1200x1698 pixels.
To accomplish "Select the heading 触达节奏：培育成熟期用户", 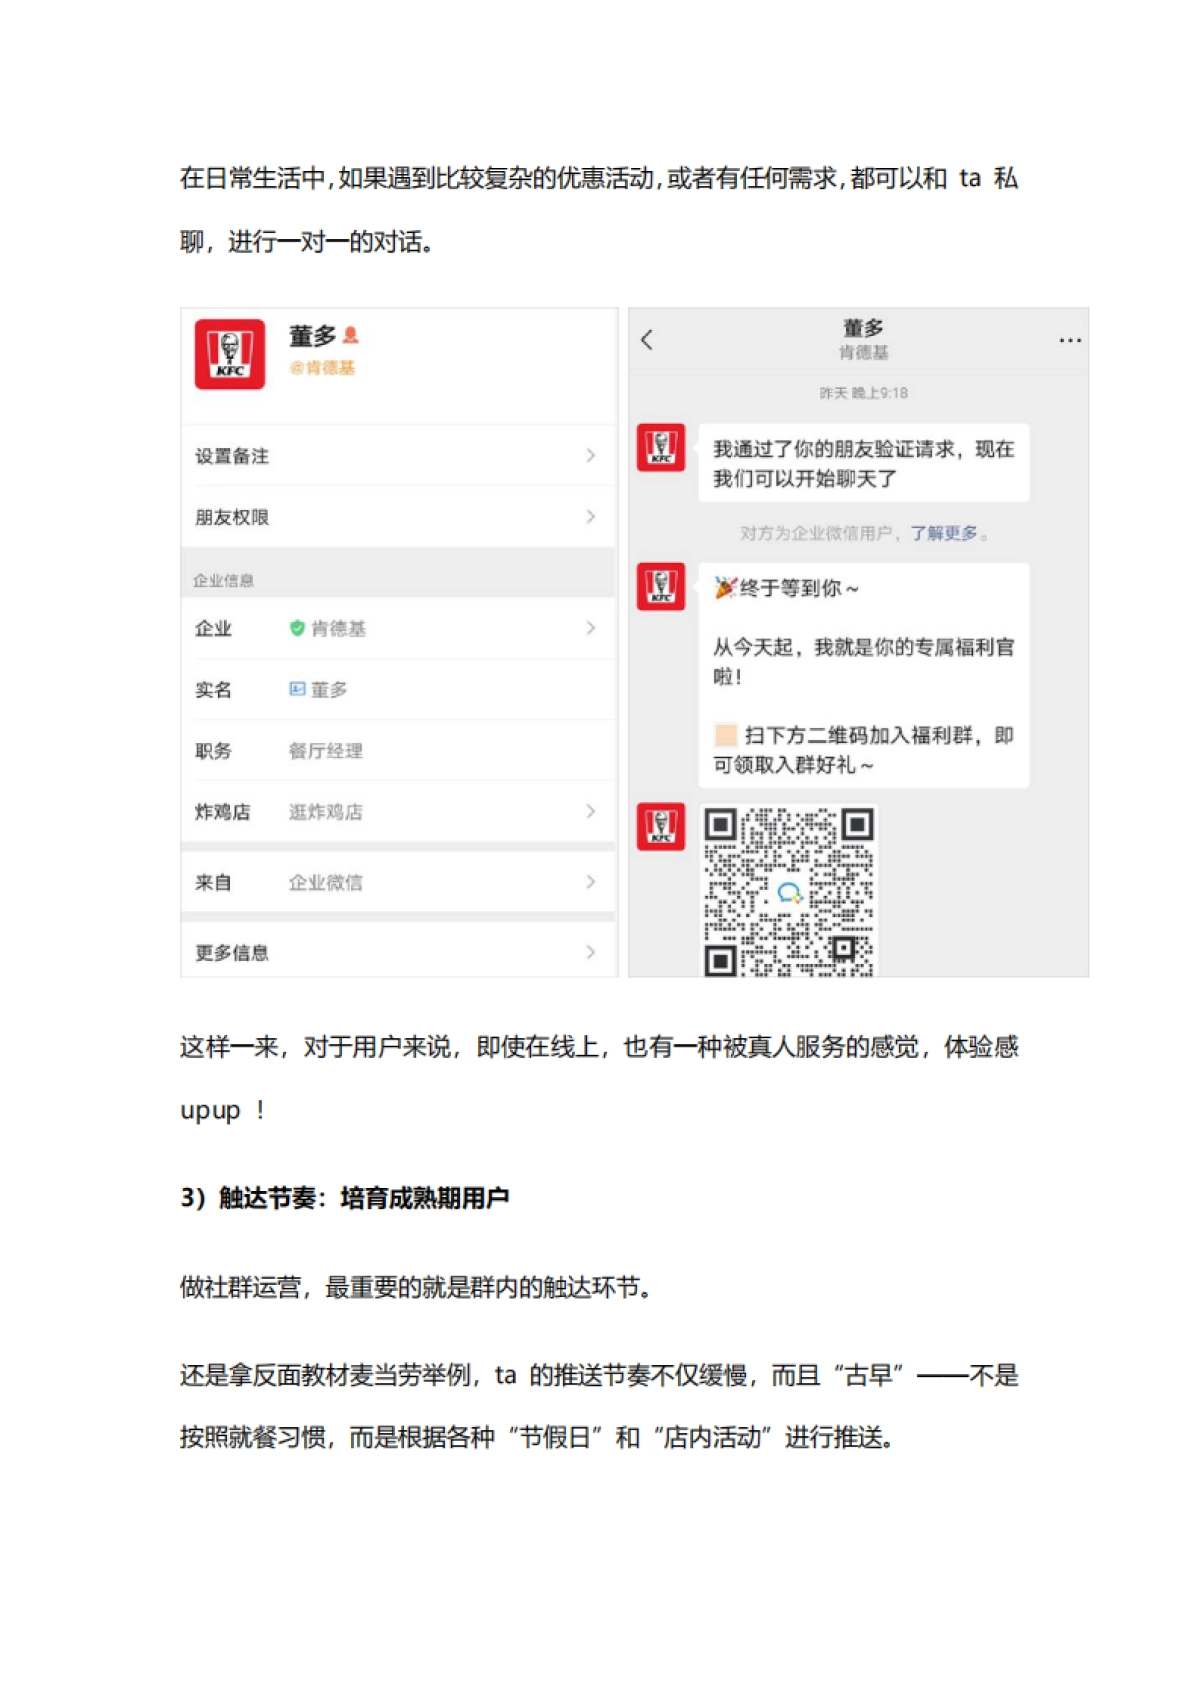I will click(364, 1198).
